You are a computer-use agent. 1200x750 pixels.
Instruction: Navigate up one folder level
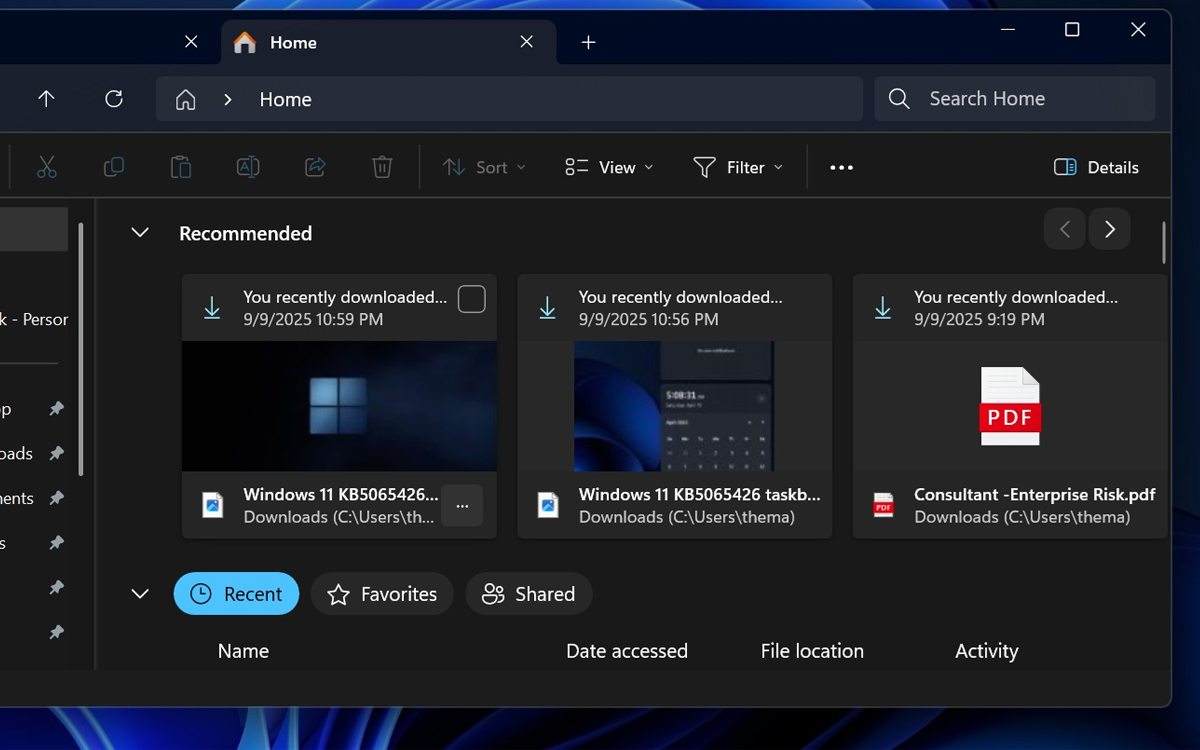point(46,99)
